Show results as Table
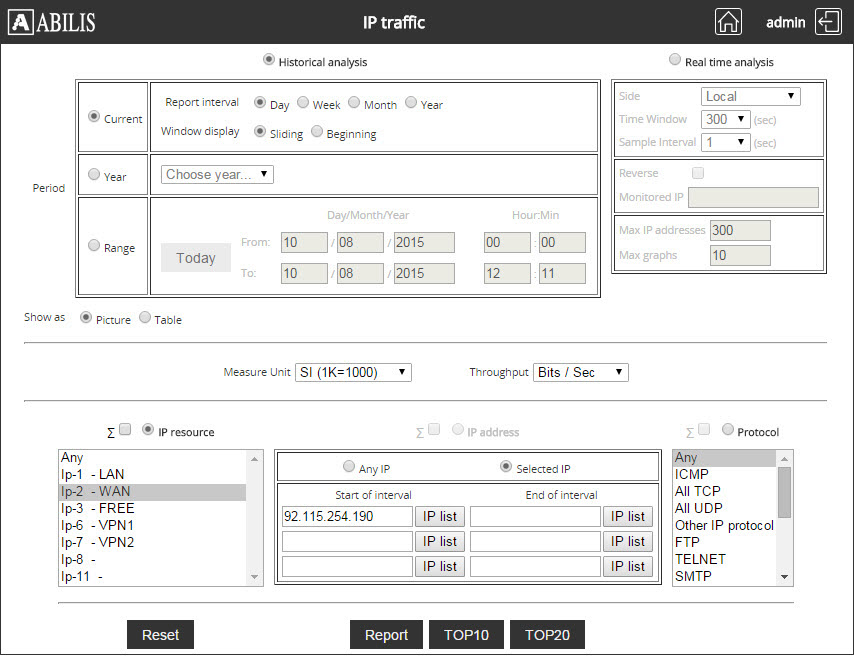 pyautogui.click(x=144, y=318)
